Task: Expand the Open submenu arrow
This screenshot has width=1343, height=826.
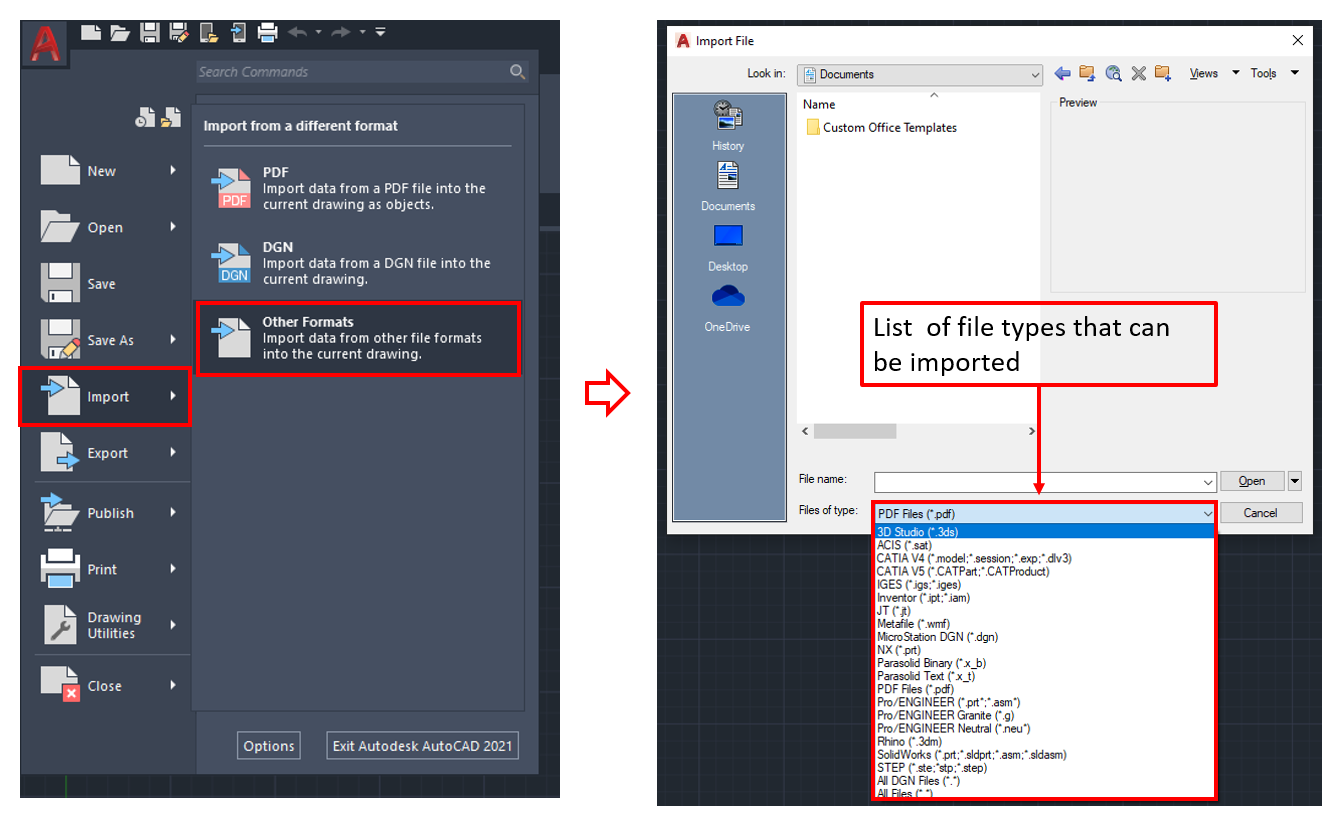Action: coord(173,227)
